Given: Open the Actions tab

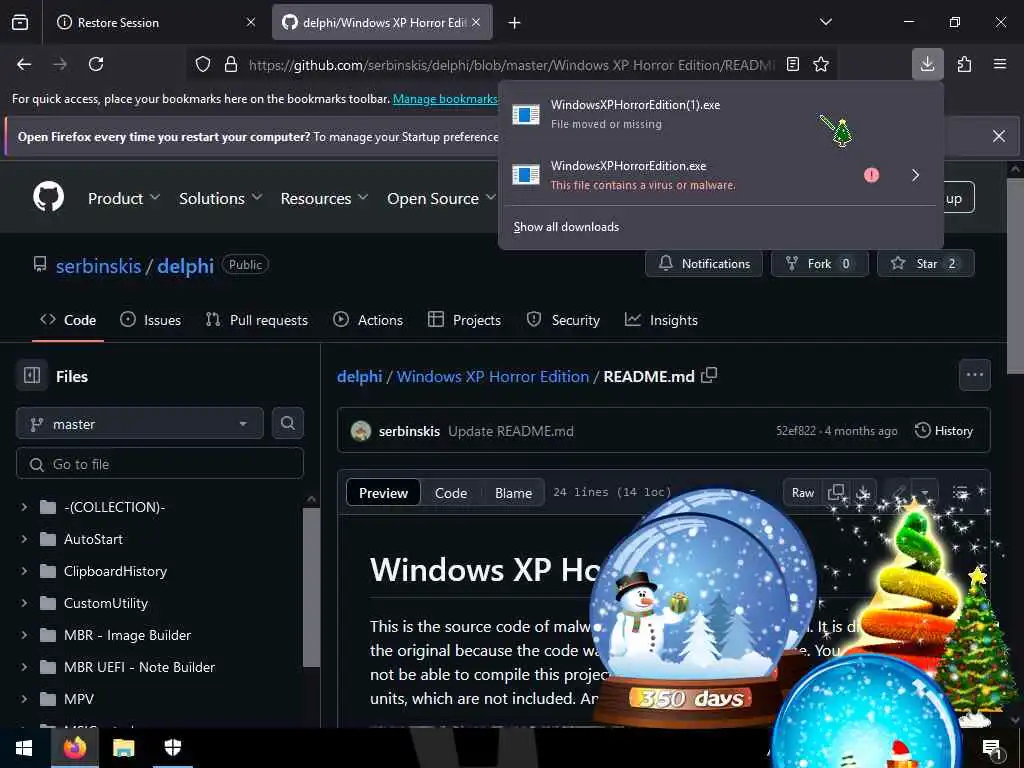Looking at the screenshot, I should [x=368, y=320].
